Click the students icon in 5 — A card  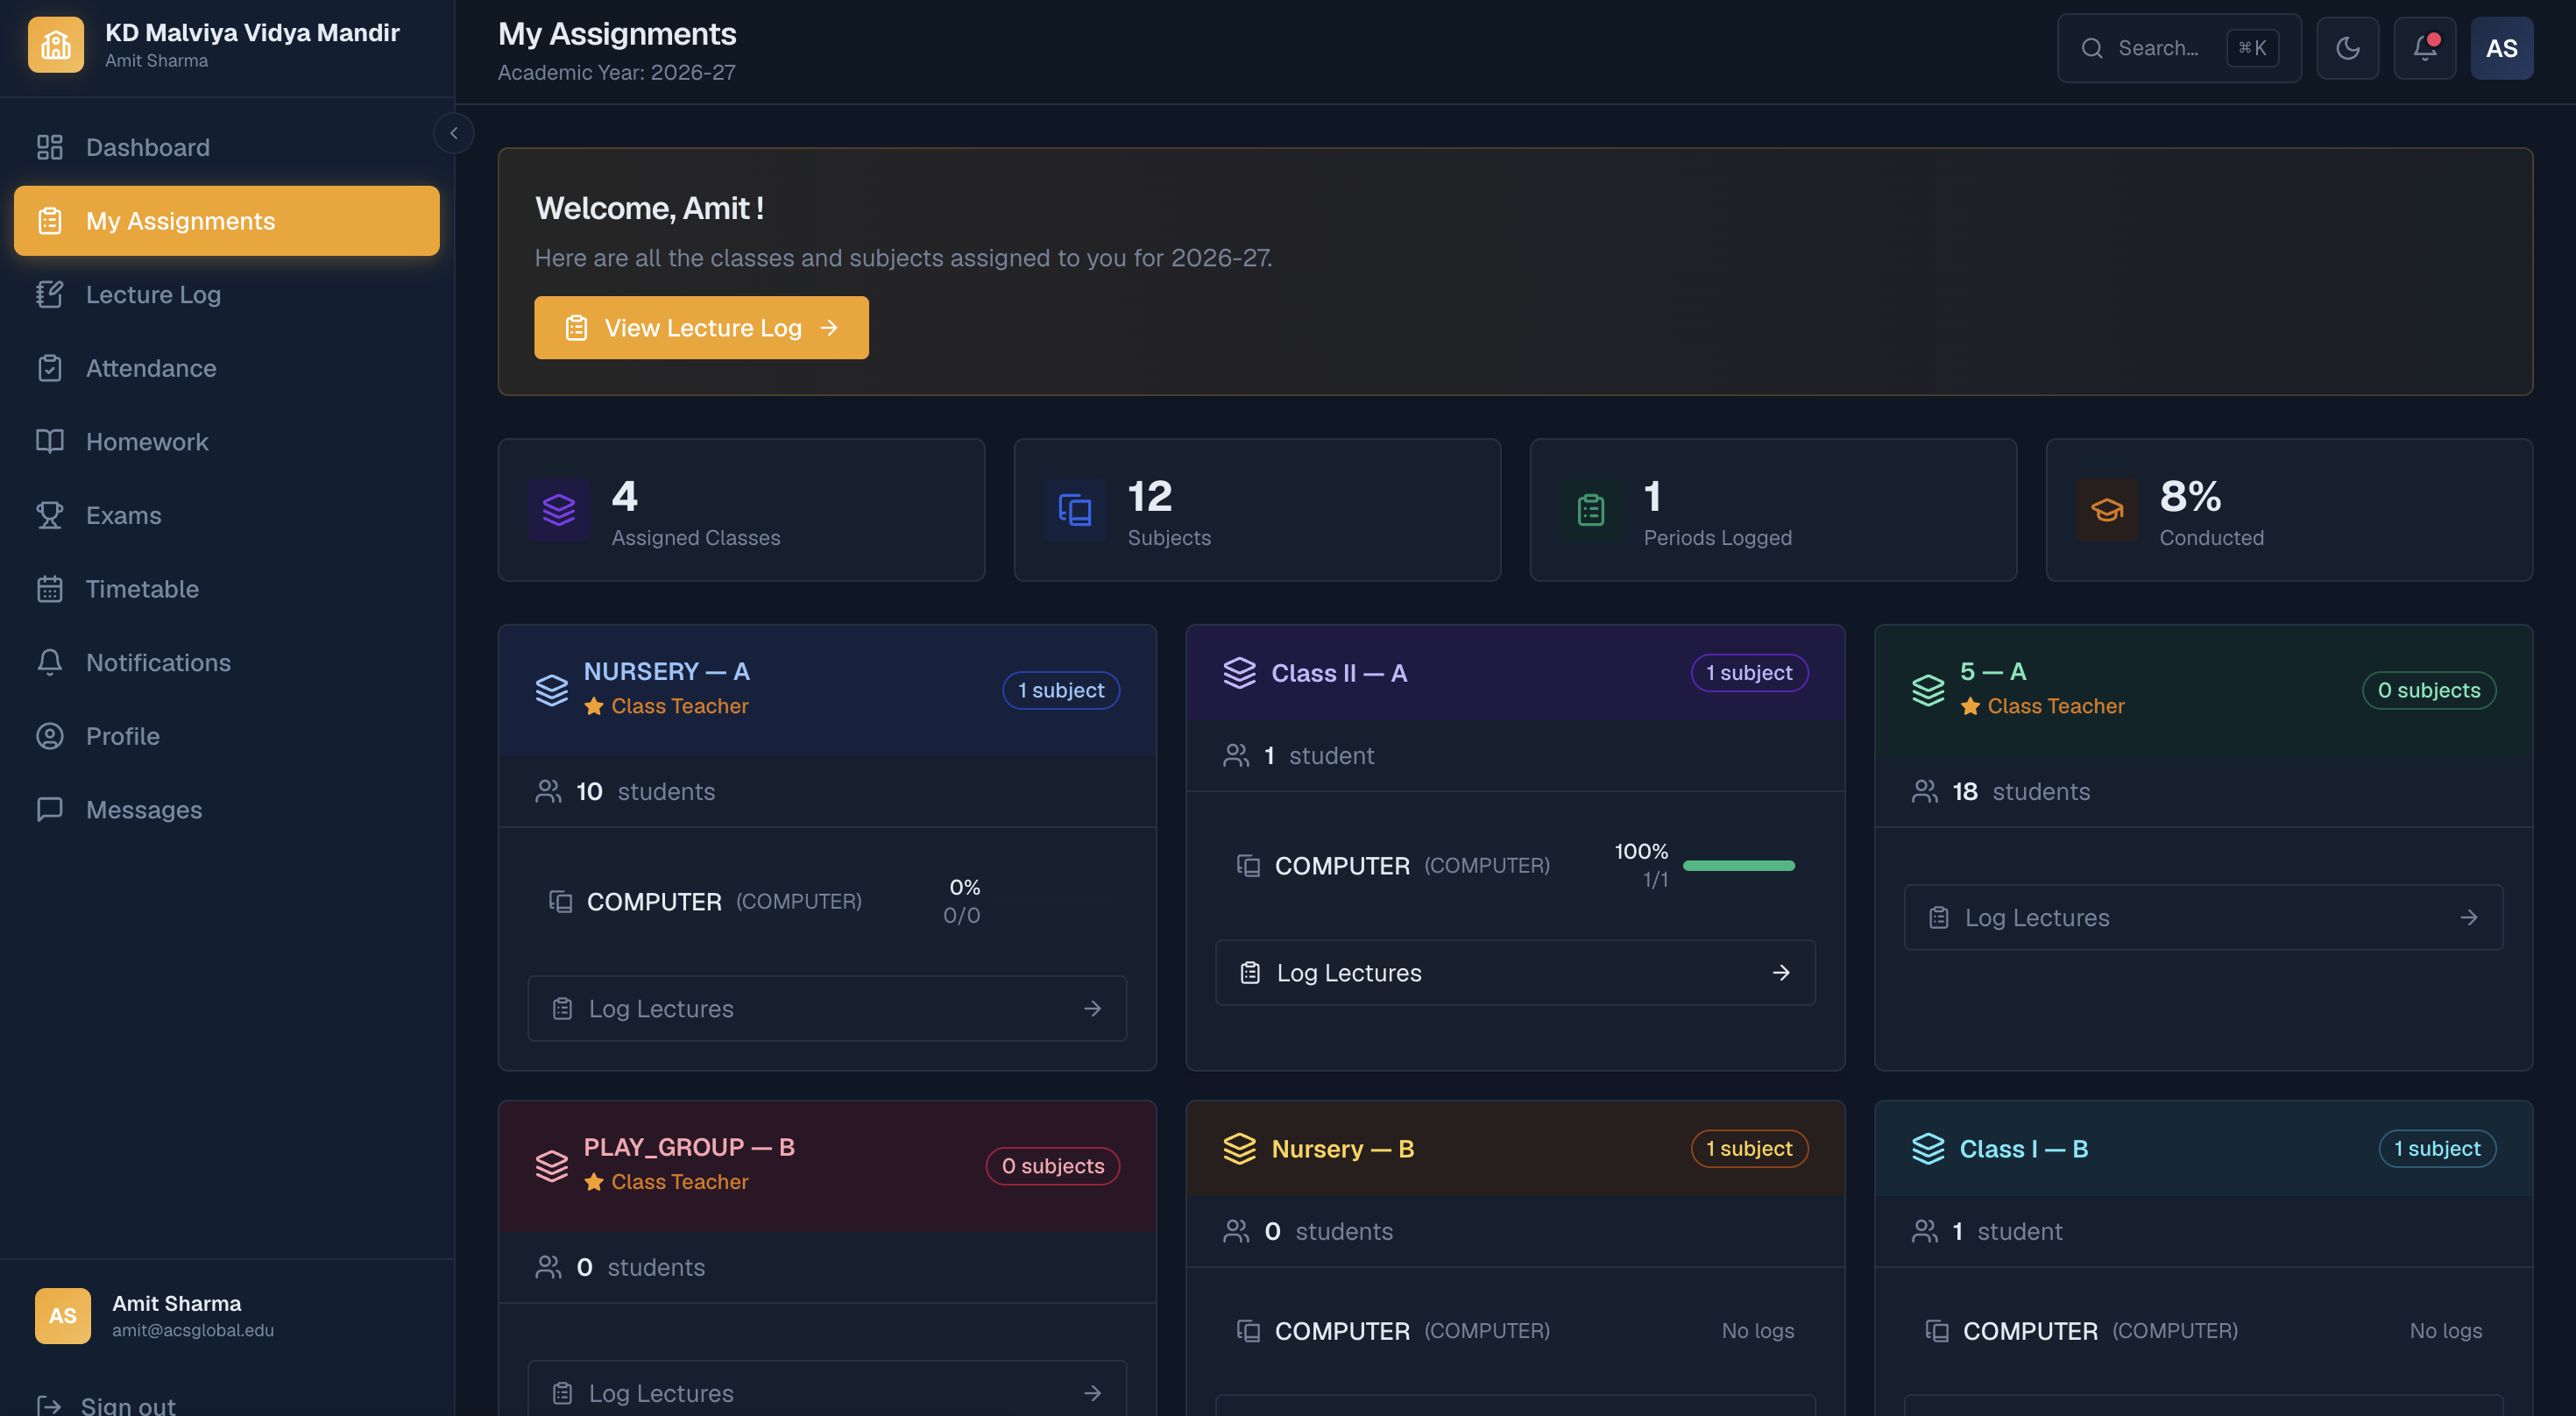[1924, 792]
